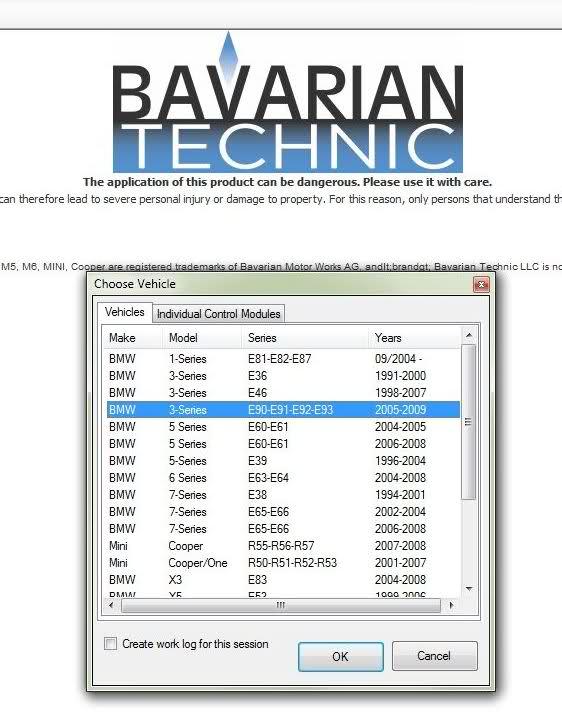Click the vehicle list scroll-up arrow
The width and height of the screenshot is (562, 719).
click(468, 336)
